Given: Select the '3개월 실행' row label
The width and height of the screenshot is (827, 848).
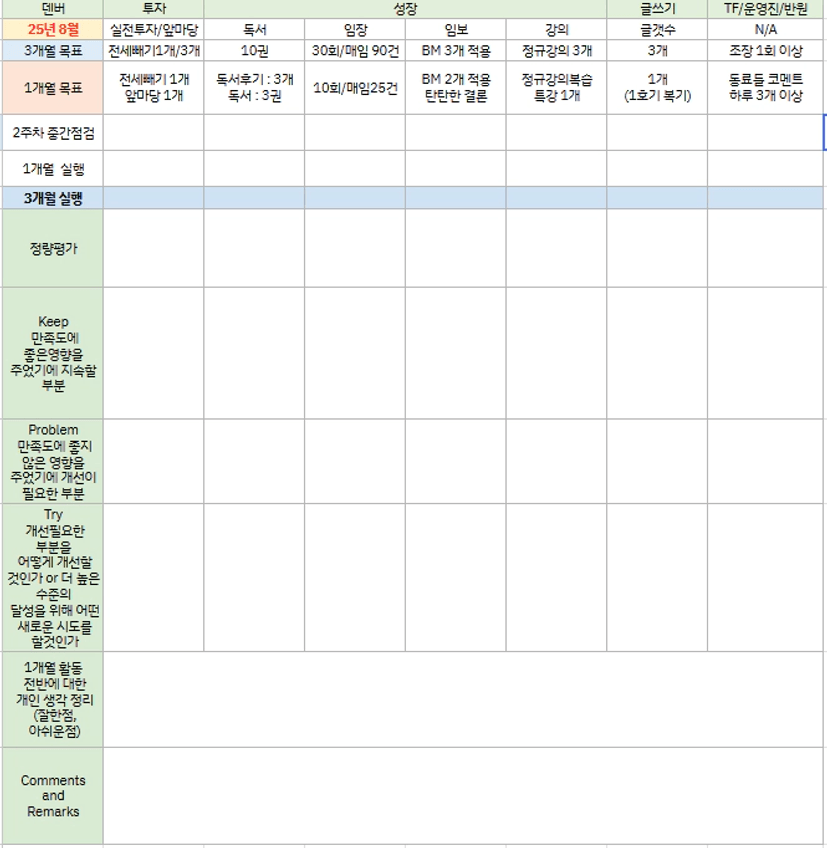Looking at the screenshot, I should click(x=52, y=198).
